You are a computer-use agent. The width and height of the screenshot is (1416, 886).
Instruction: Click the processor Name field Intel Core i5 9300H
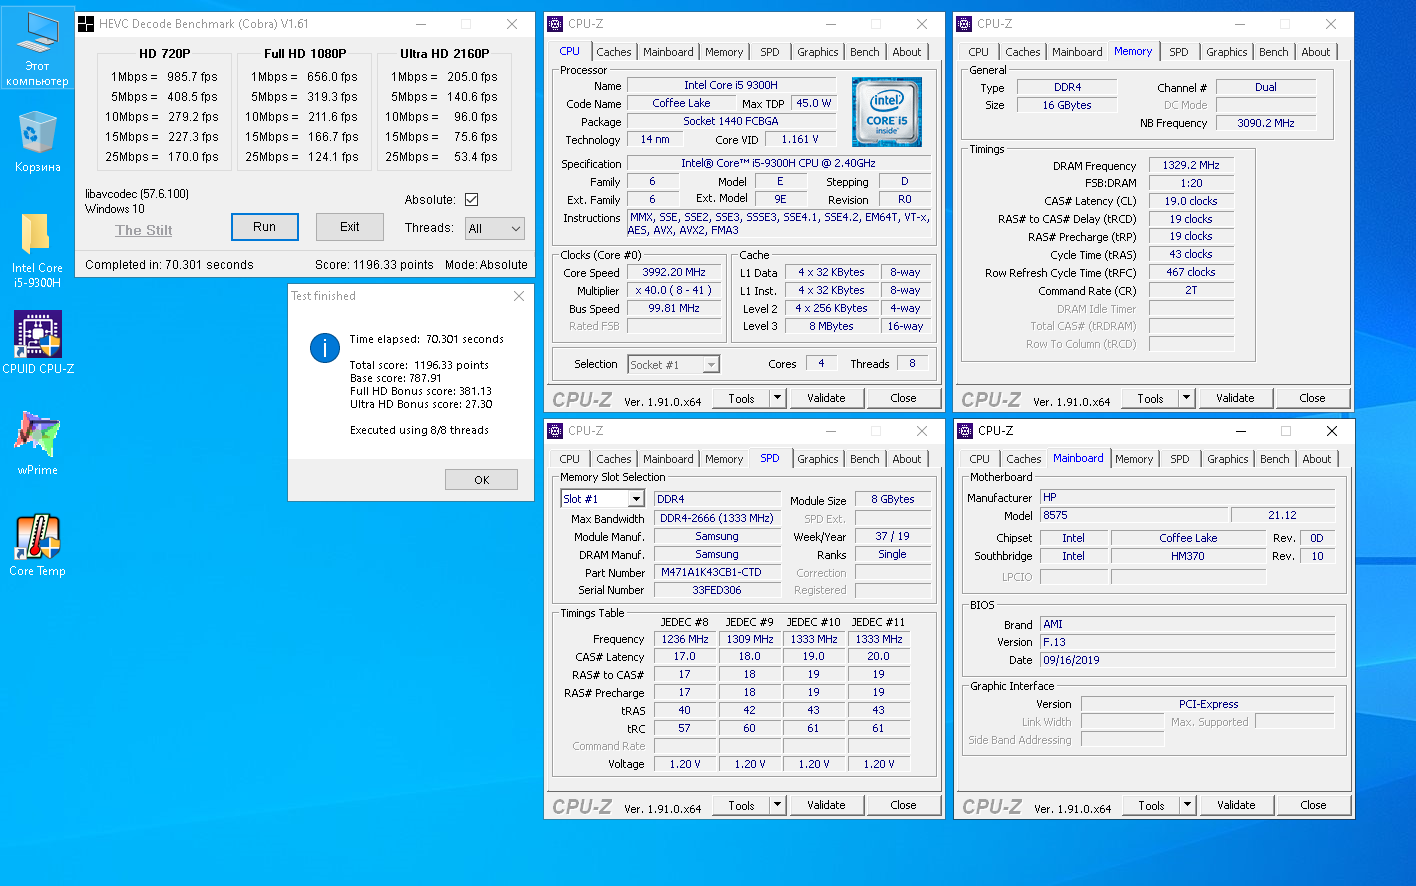click(731, 86)
